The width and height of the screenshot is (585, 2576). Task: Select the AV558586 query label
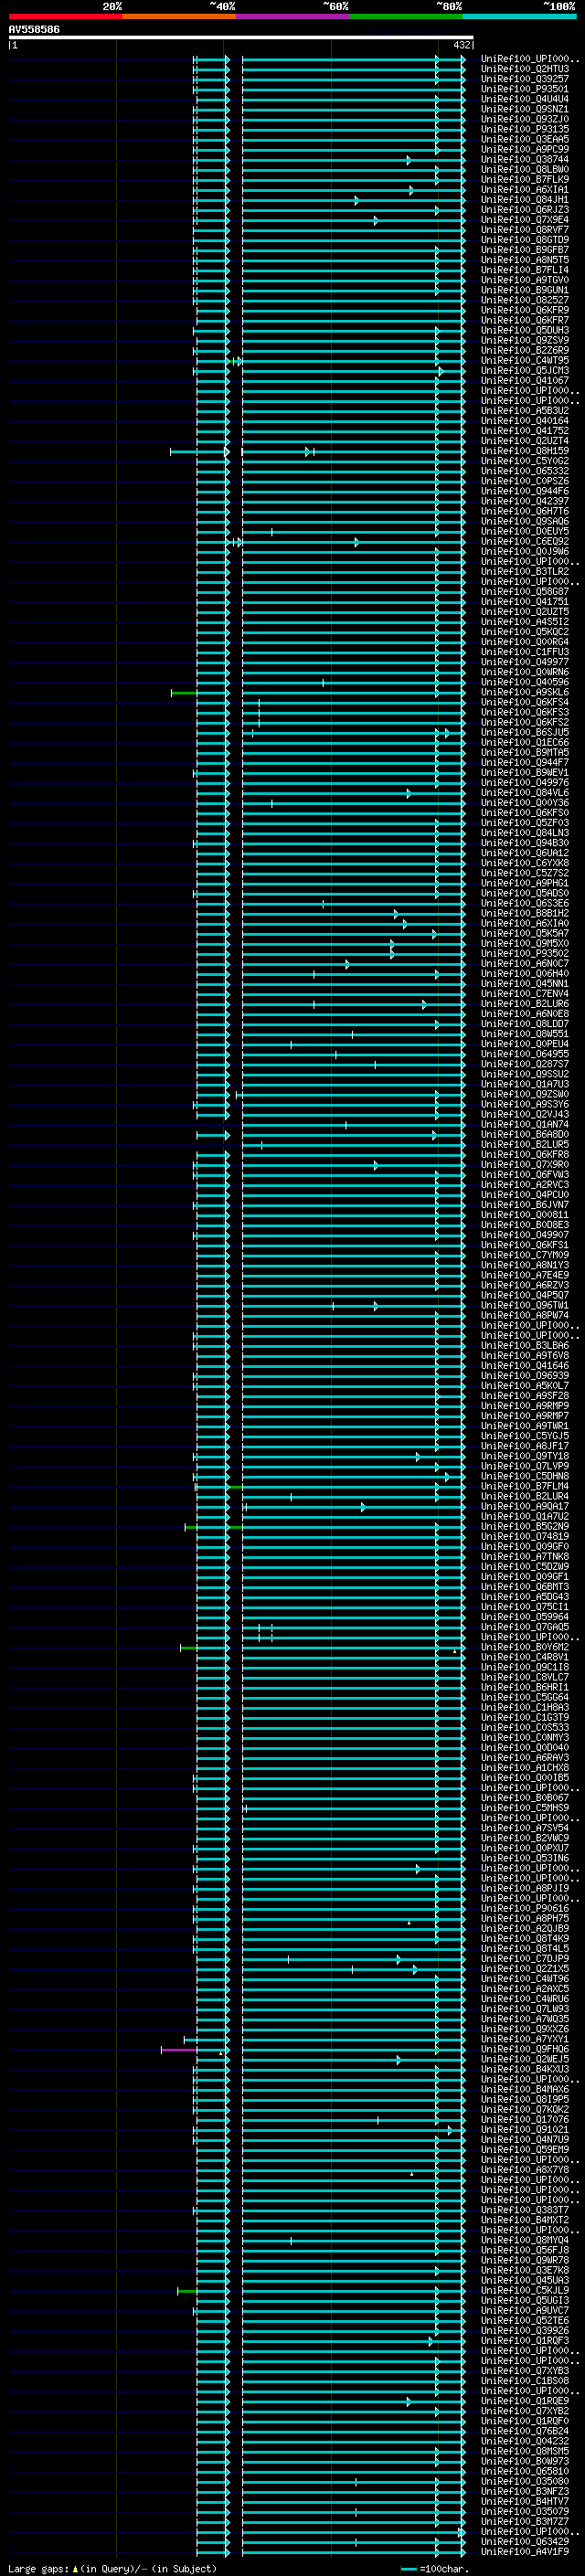click(34, 30)
